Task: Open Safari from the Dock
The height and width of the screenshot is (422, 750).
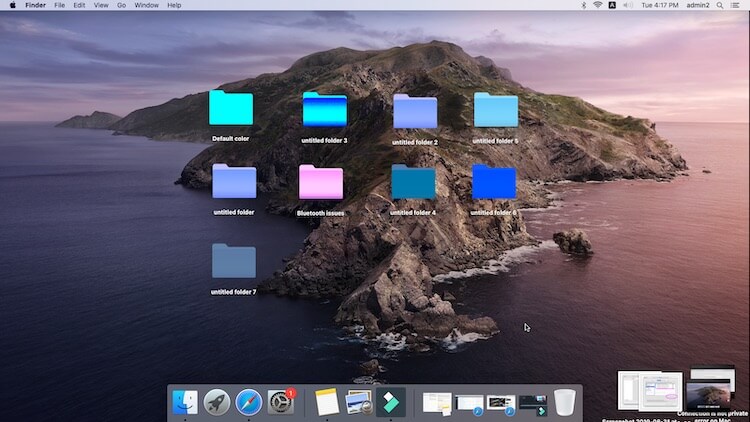Action: click(x=249, y=402)
